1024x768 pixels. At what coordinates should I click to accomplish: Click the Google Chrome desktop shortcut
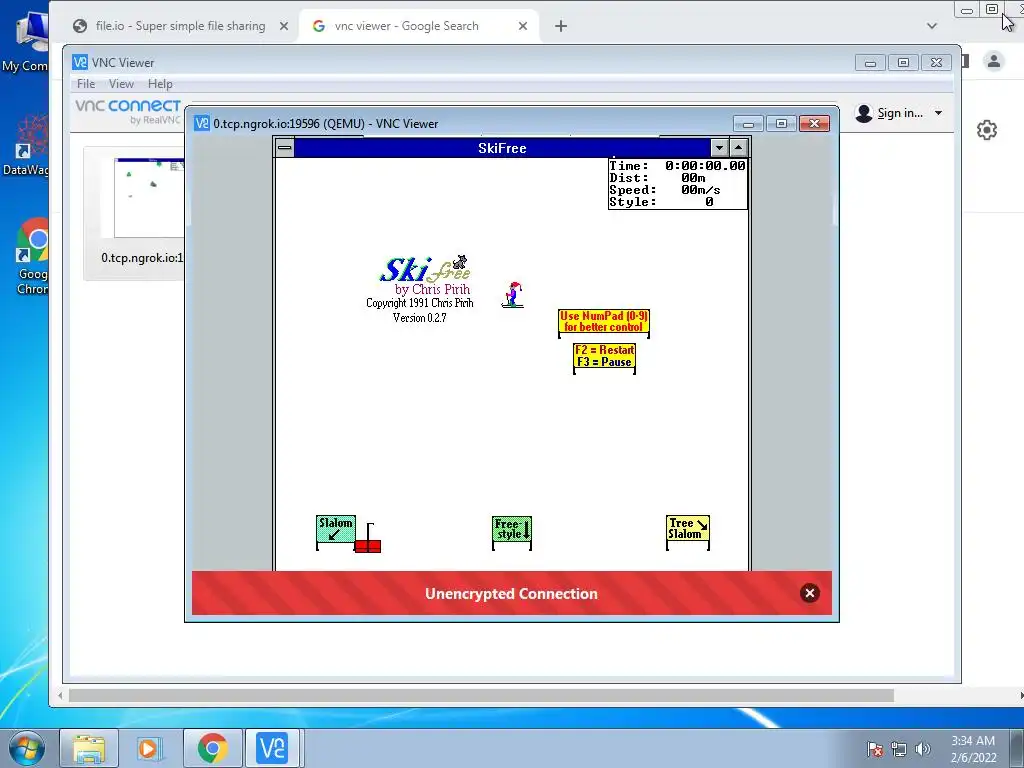point(34,257)
